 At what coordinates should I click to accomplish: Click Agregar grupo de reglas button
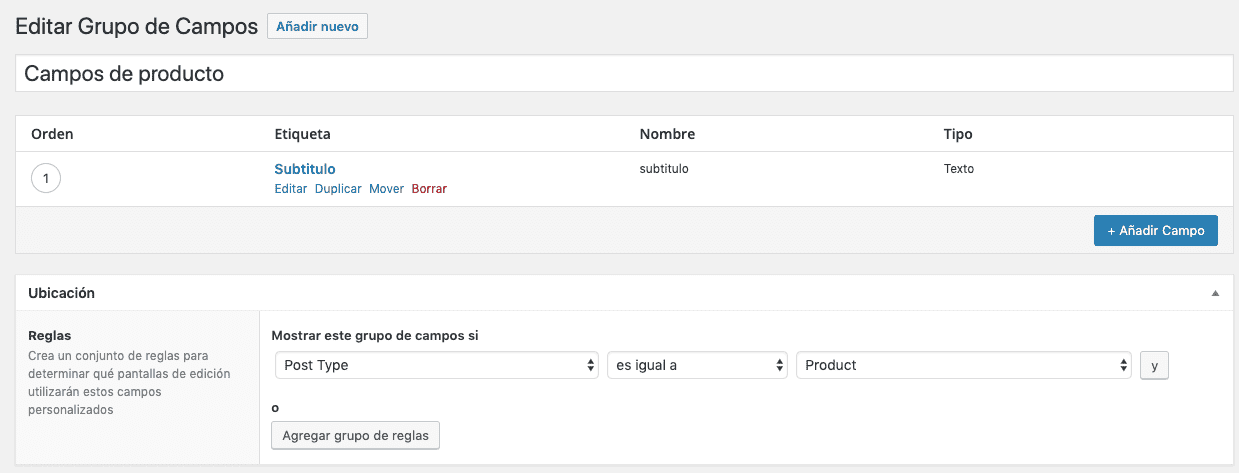click(355, 435)
